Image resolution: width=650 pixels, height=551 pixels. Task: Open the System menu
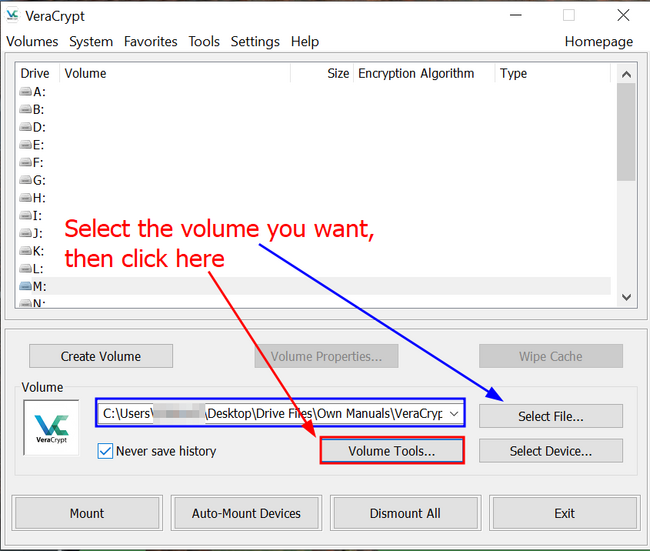[x=91, y=41]
